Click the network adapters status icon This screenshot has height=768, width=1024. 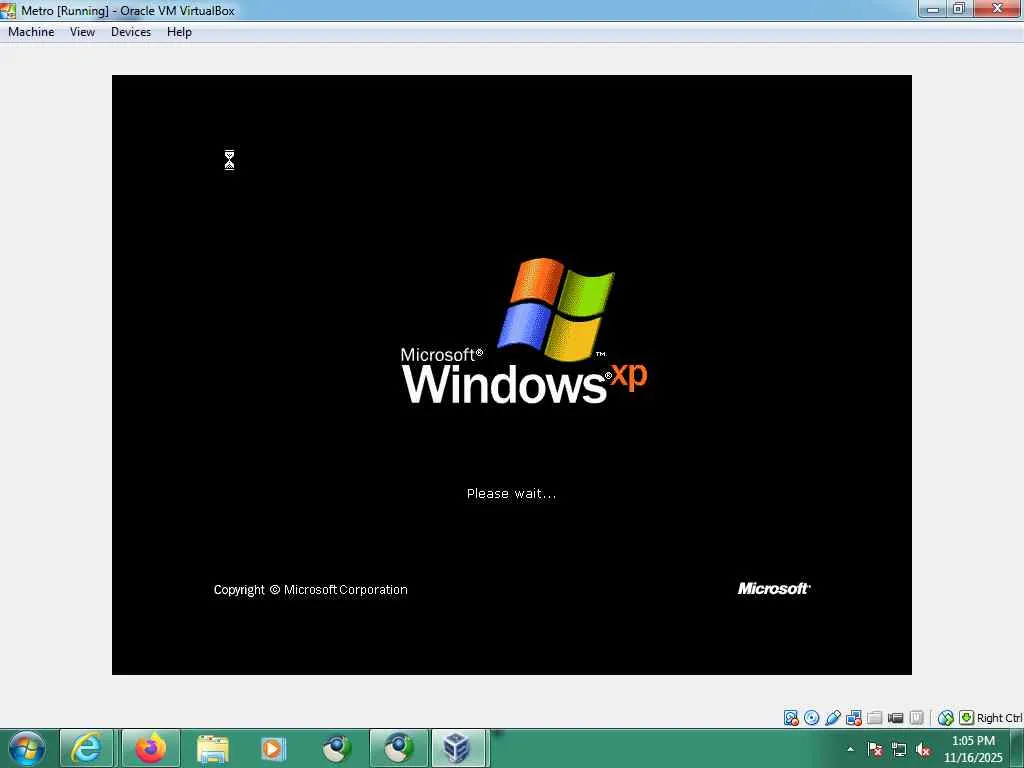click(x=854, y=718)
